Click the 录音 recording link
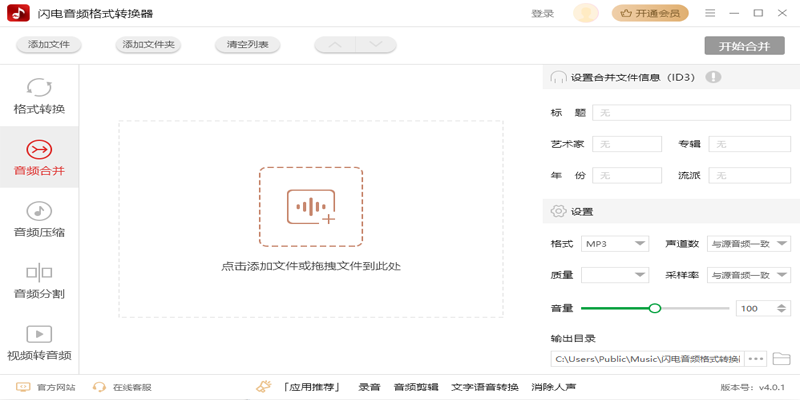Viewport: 800px width, 400px height. tap(369, 387)
